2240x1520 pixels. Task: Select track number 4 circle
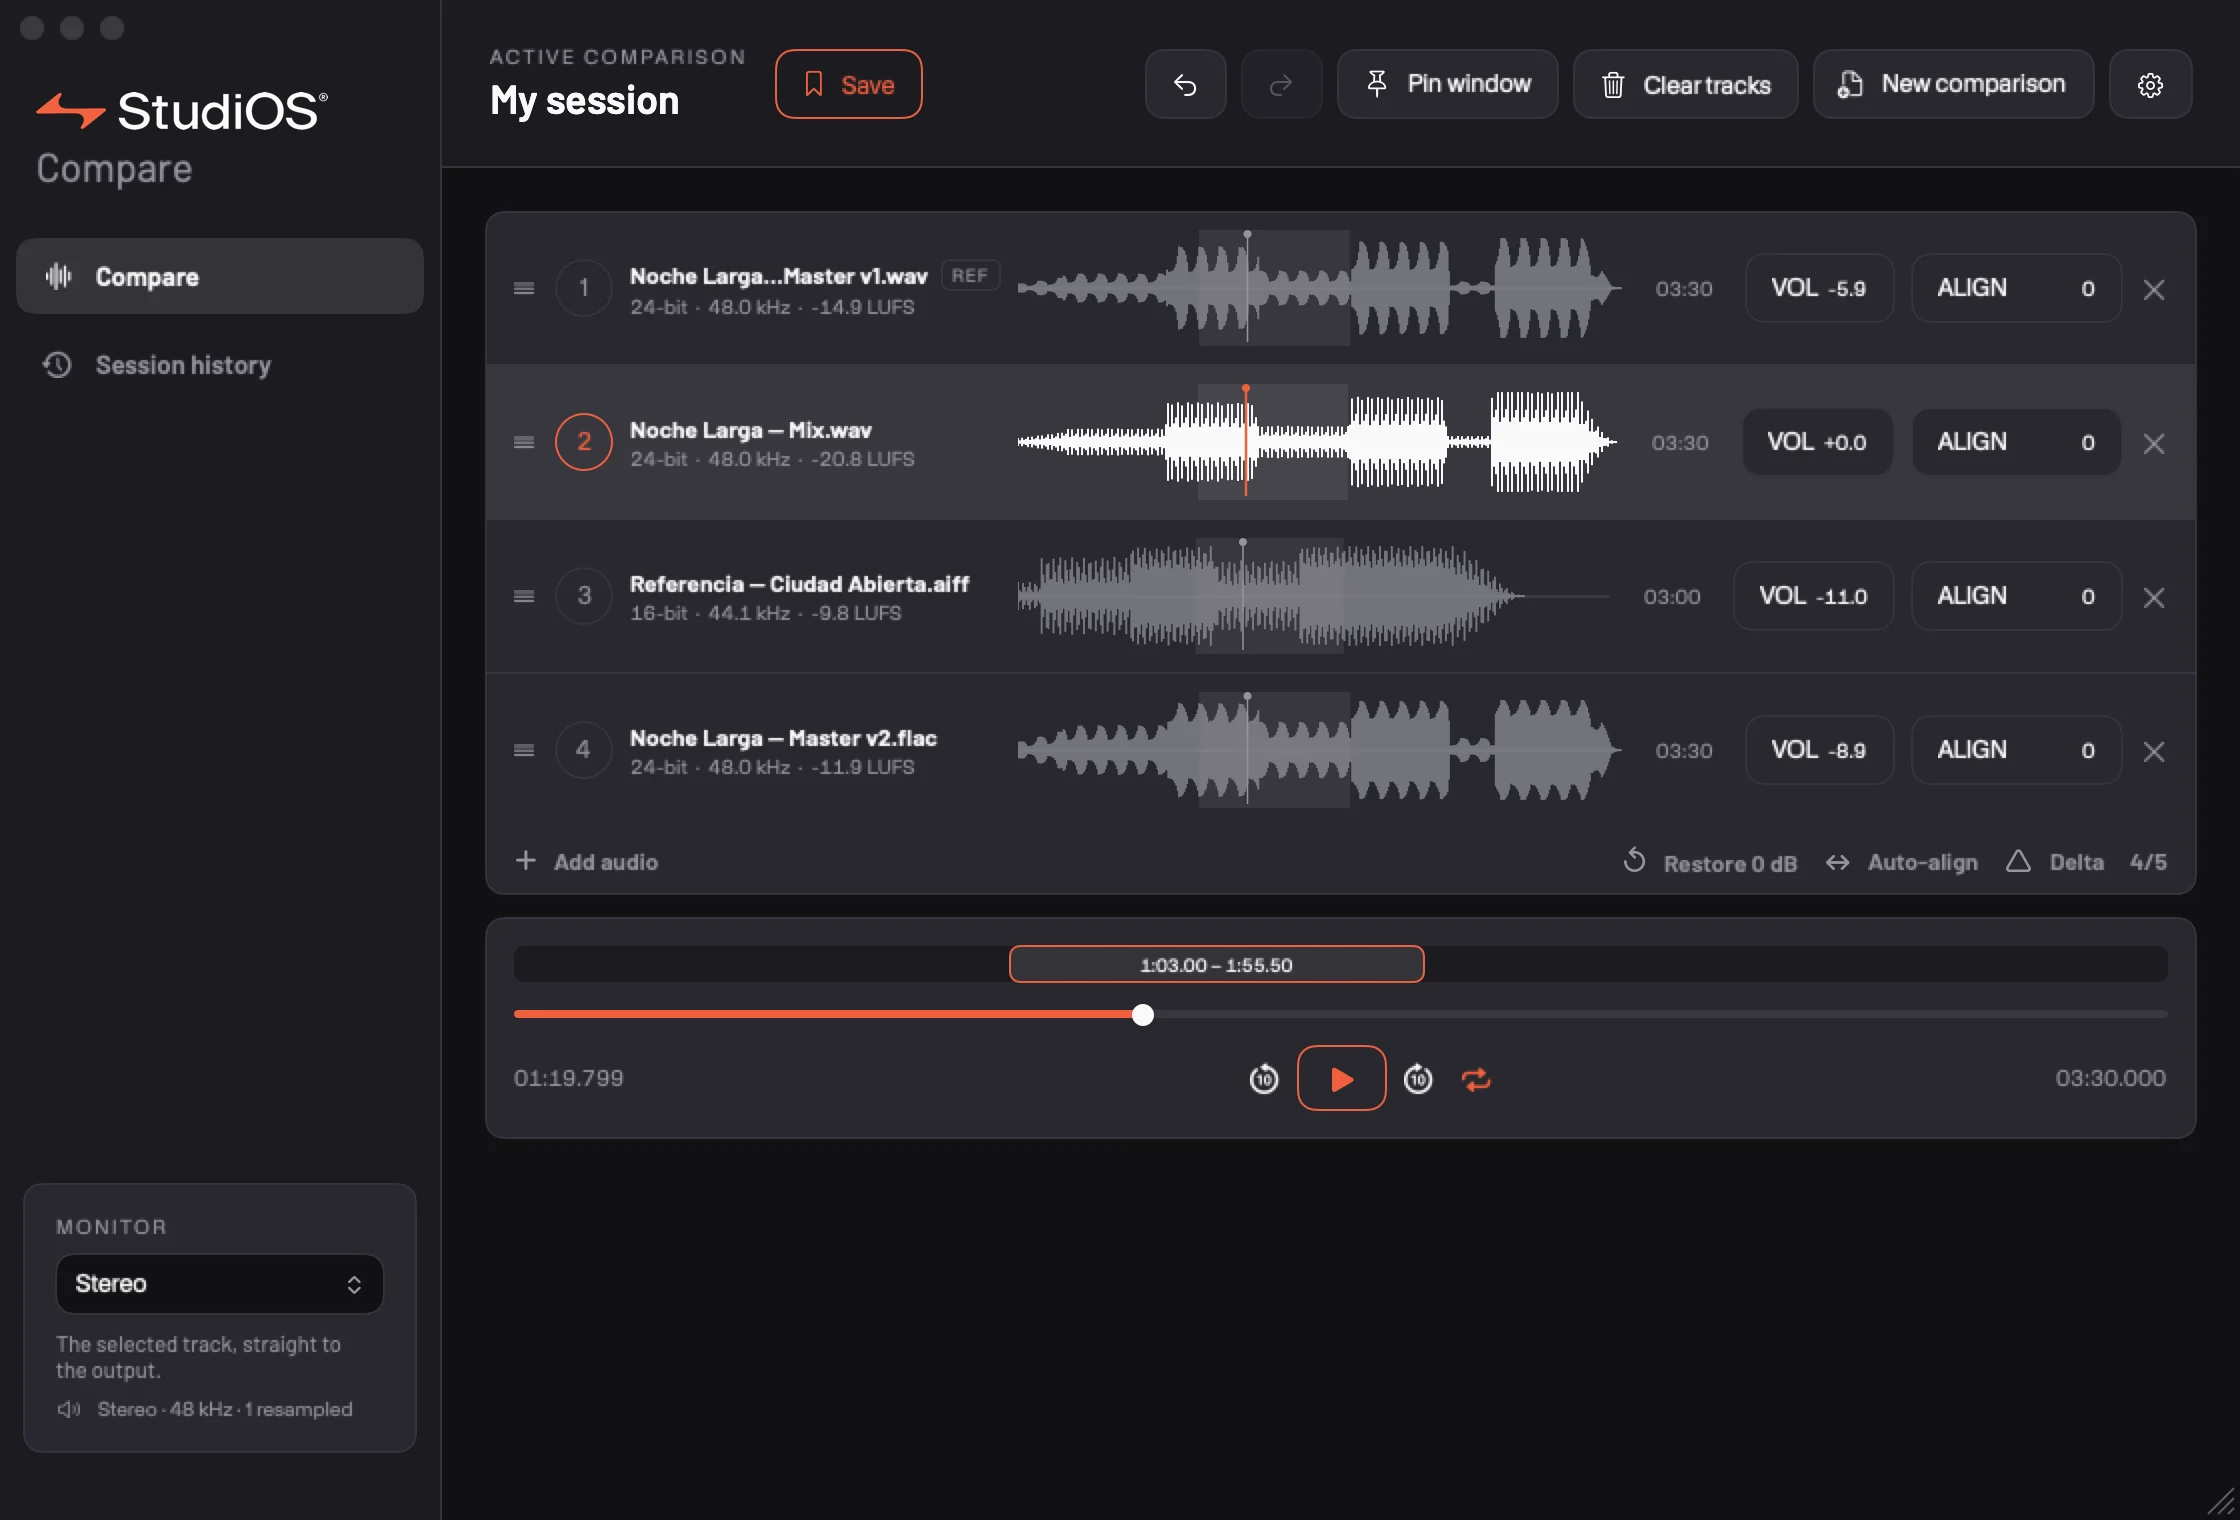584,750
